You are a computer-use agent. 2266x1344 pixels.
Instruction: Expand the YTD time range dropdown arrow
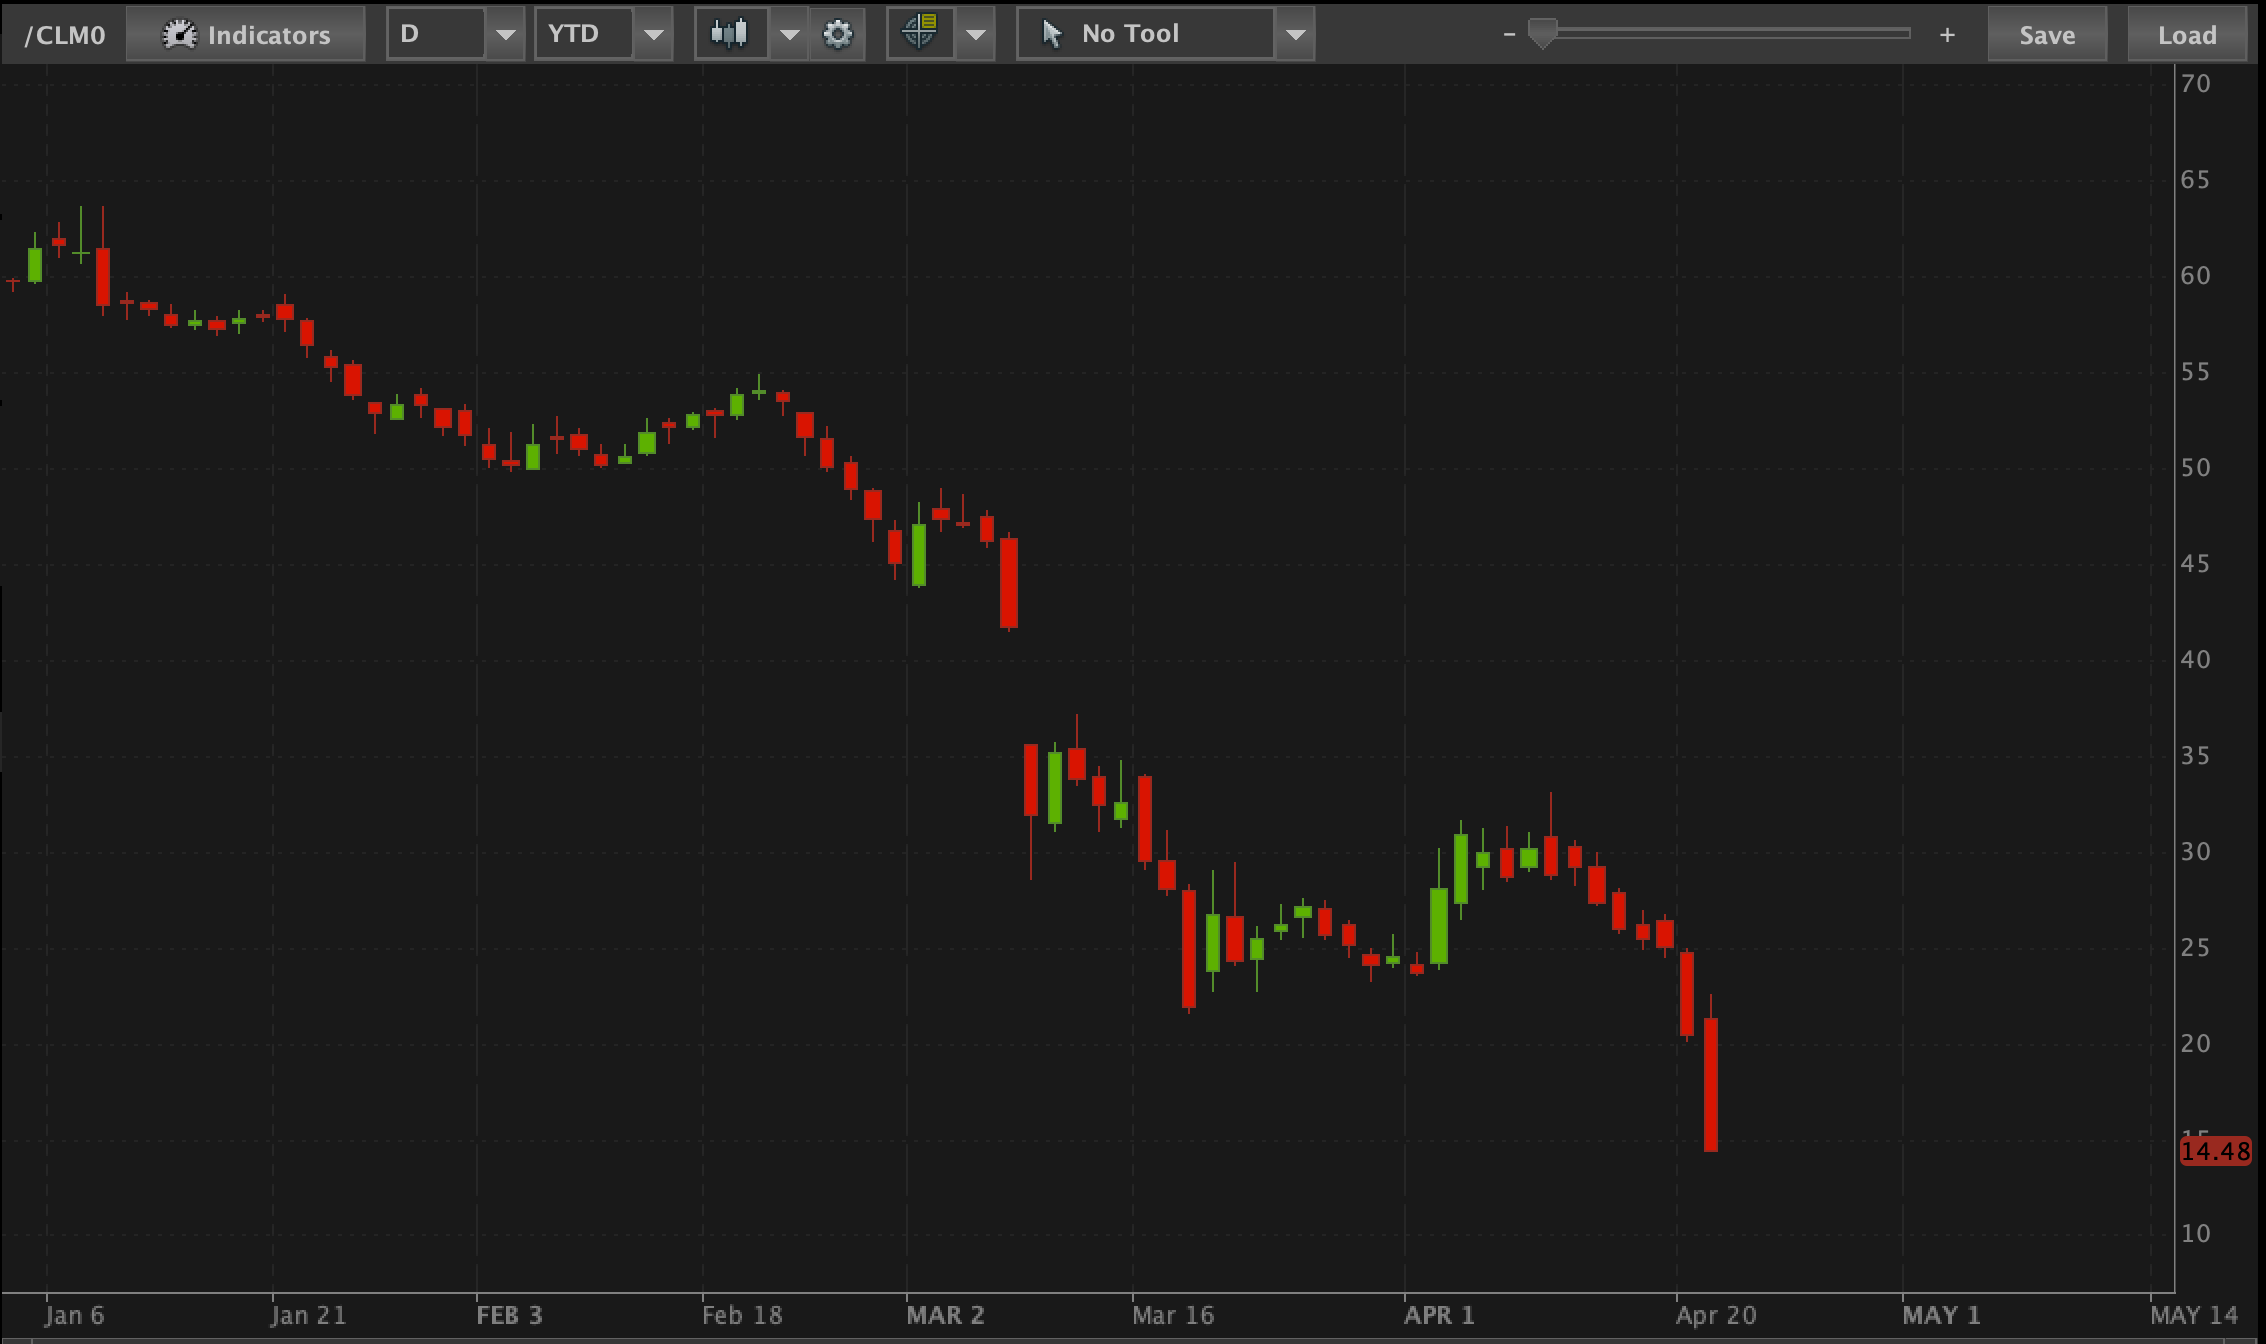(x=653, y=35)
